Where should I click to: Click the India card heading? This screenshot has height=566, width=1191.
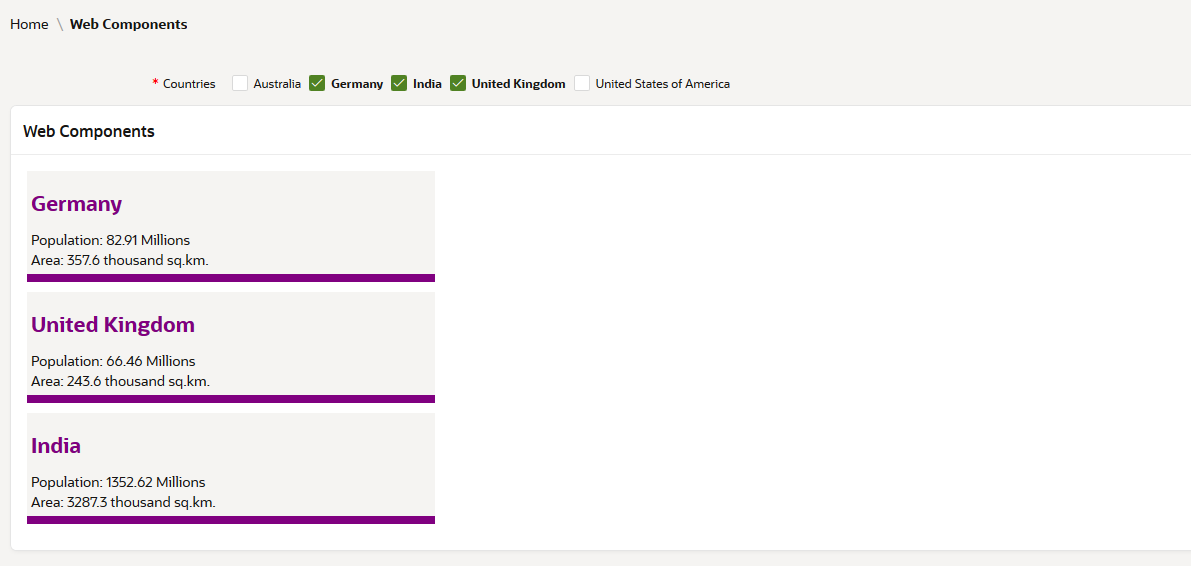(x=56, y=445)
